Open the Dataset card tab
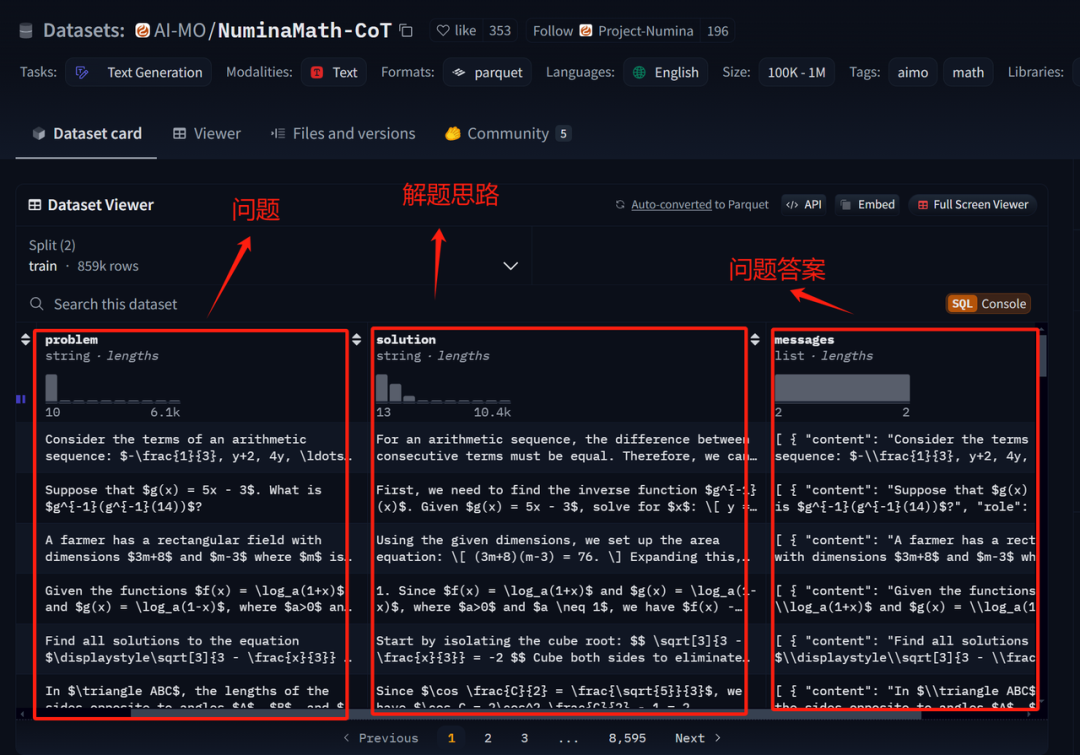The width and height of the screenshot is (1080, 755). tap(87, 134)
